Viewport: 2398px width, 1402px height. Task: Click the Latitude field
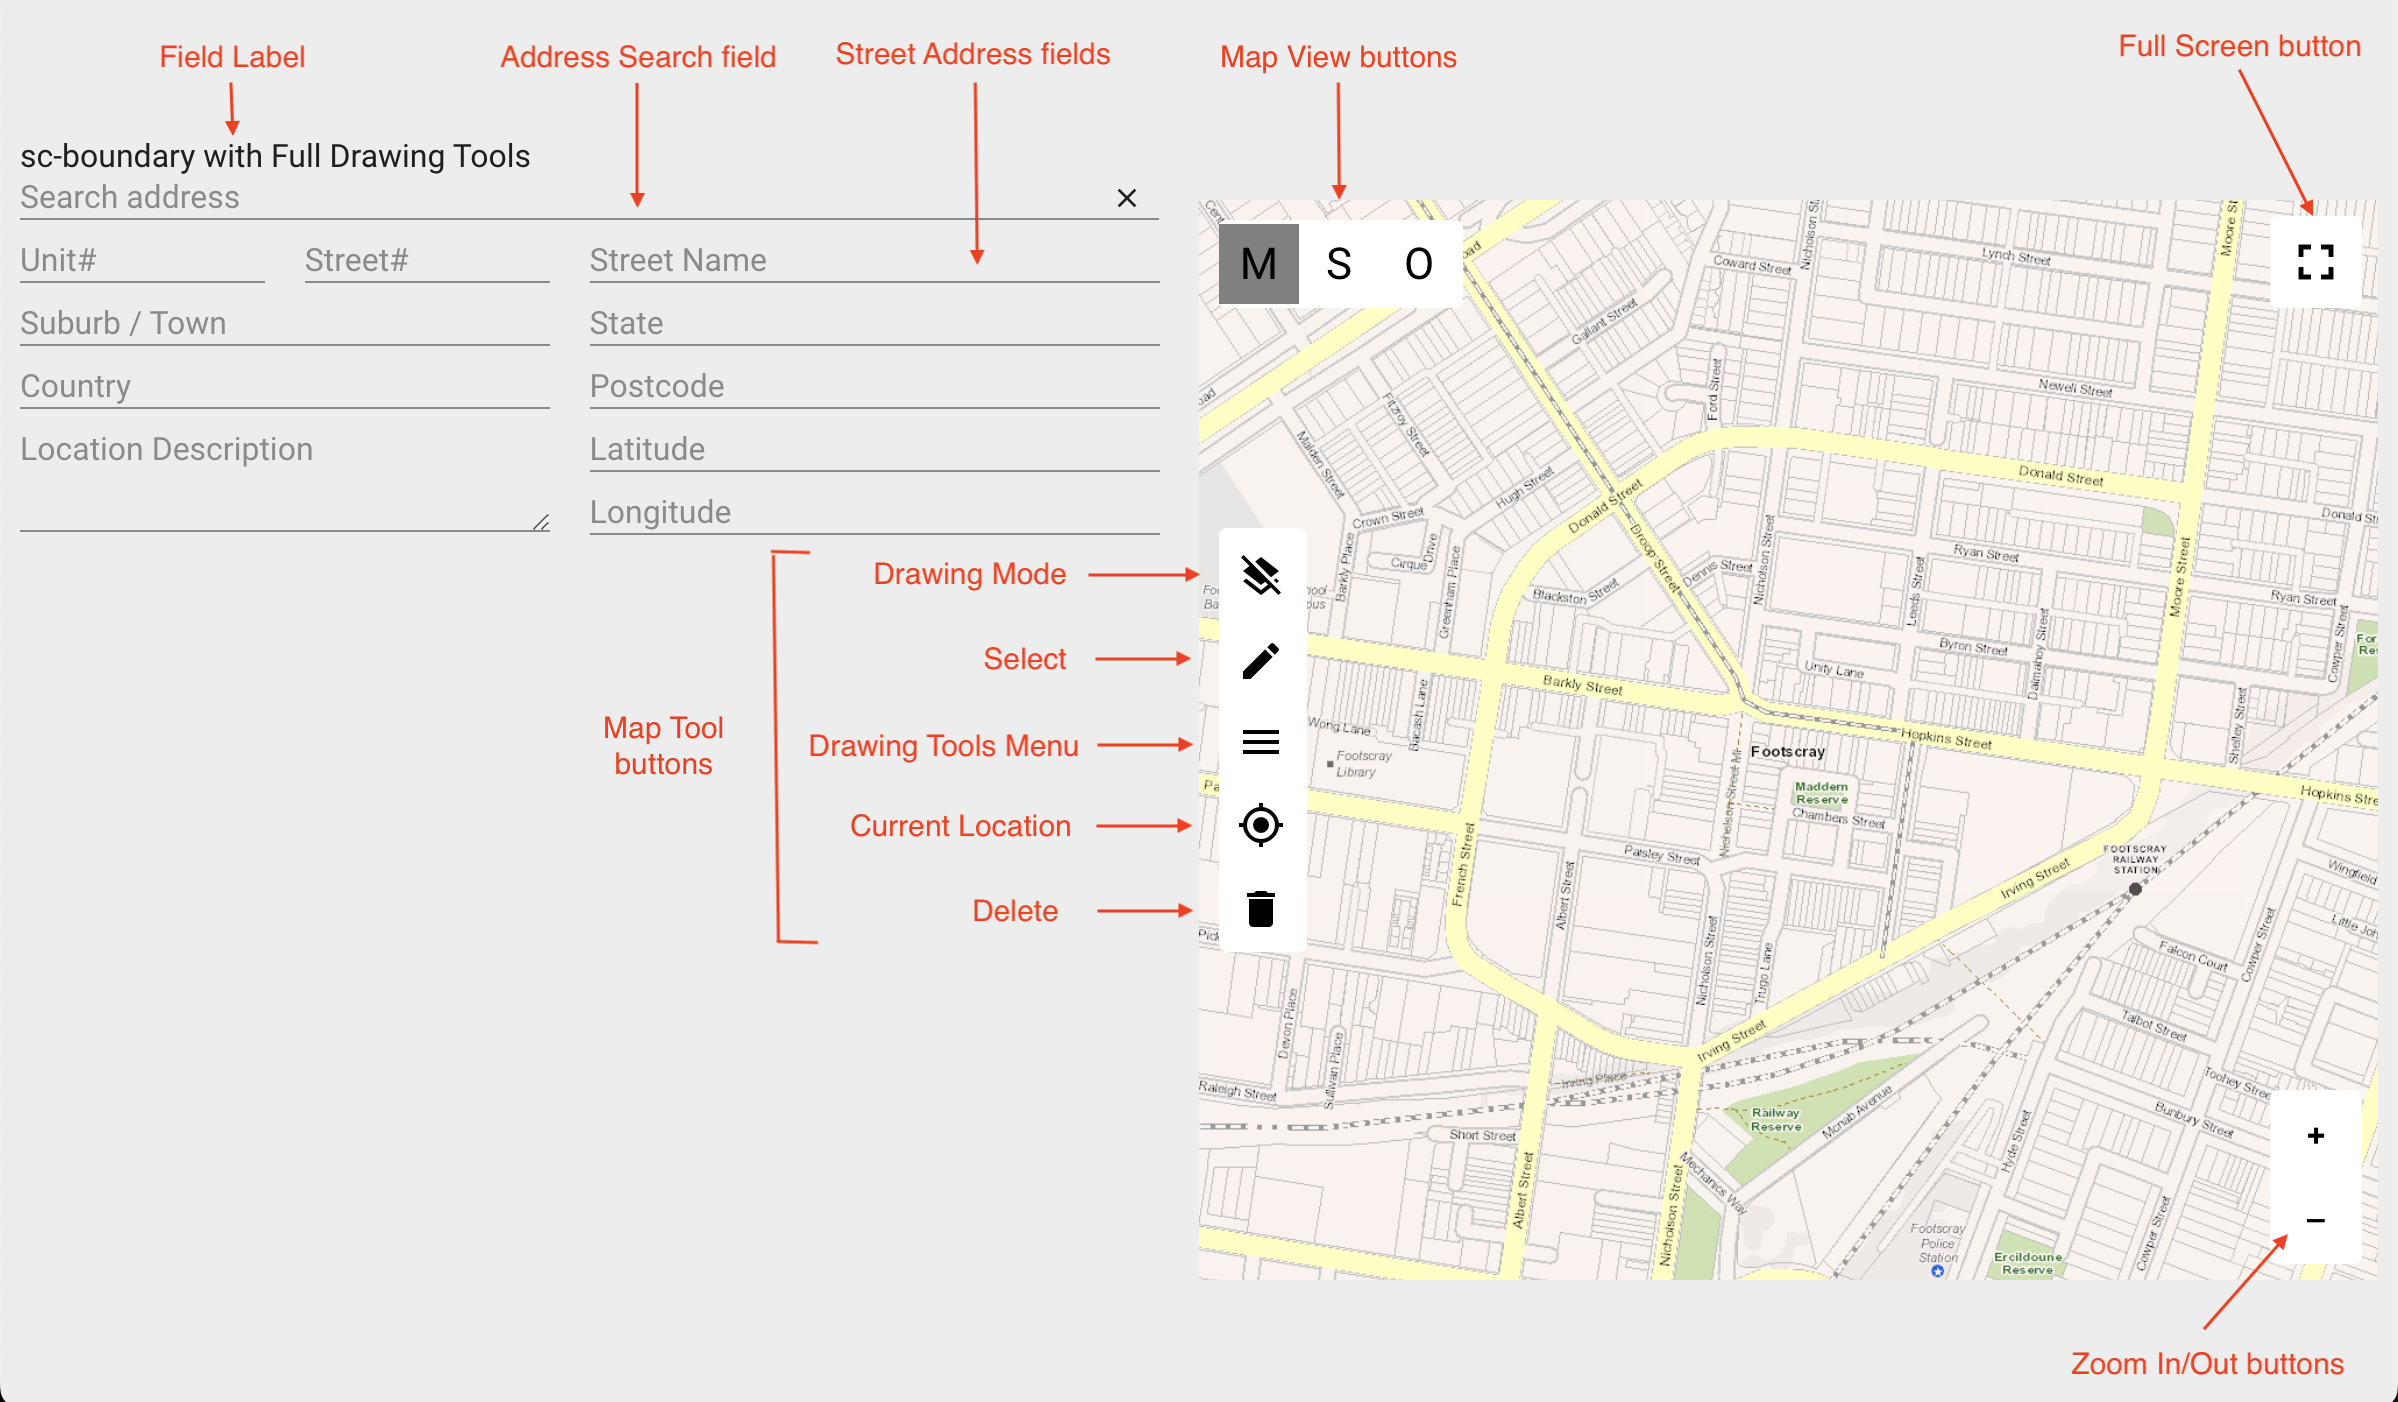pos(873,450)
